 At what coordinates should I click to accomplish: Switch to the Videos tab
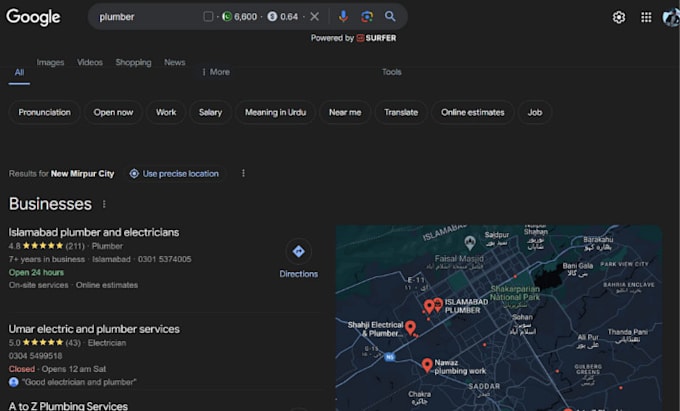point(90,62)
